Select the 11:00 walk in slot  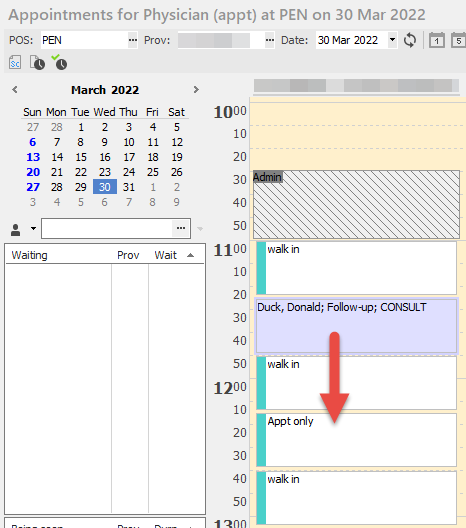pyautogui.click(x=356, y=268)
